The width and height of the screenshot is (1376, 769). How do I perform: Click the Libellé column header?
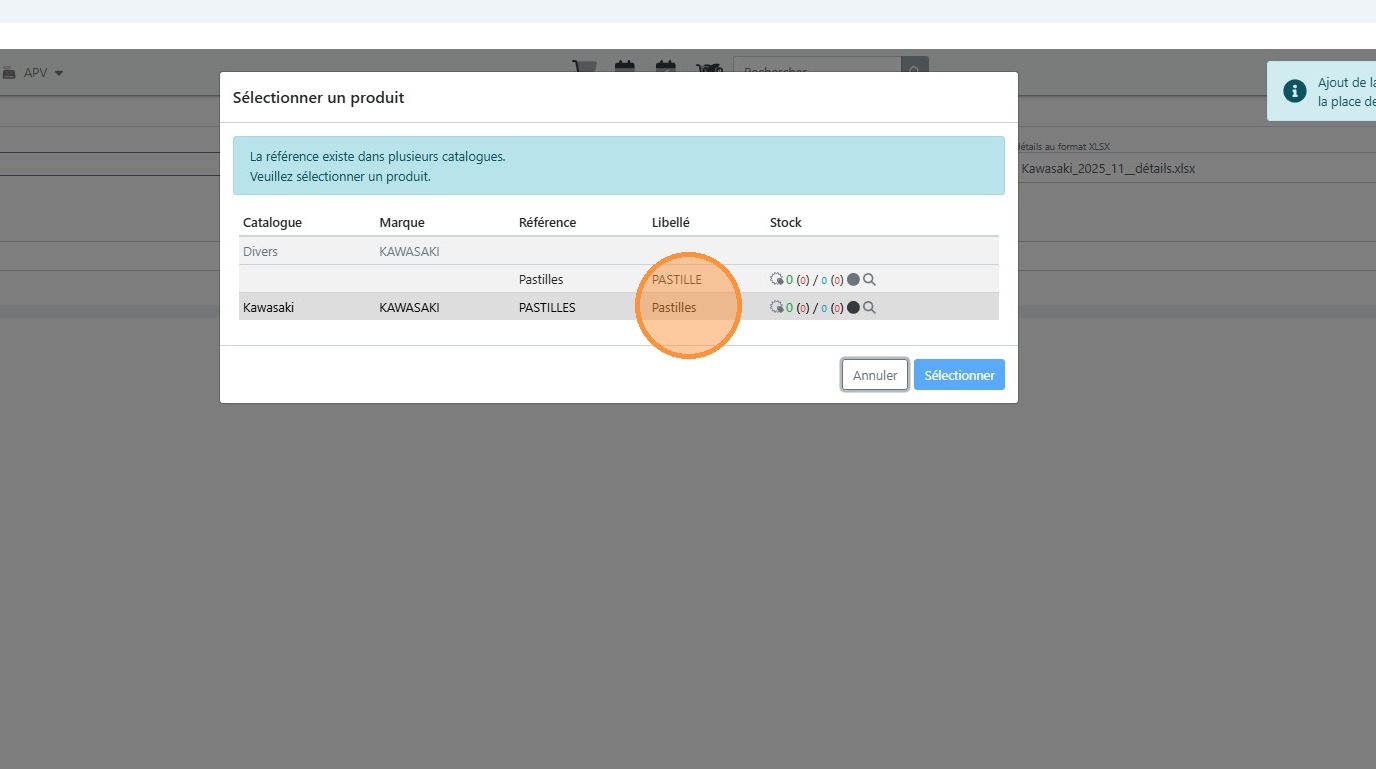(x=671, y=223)
